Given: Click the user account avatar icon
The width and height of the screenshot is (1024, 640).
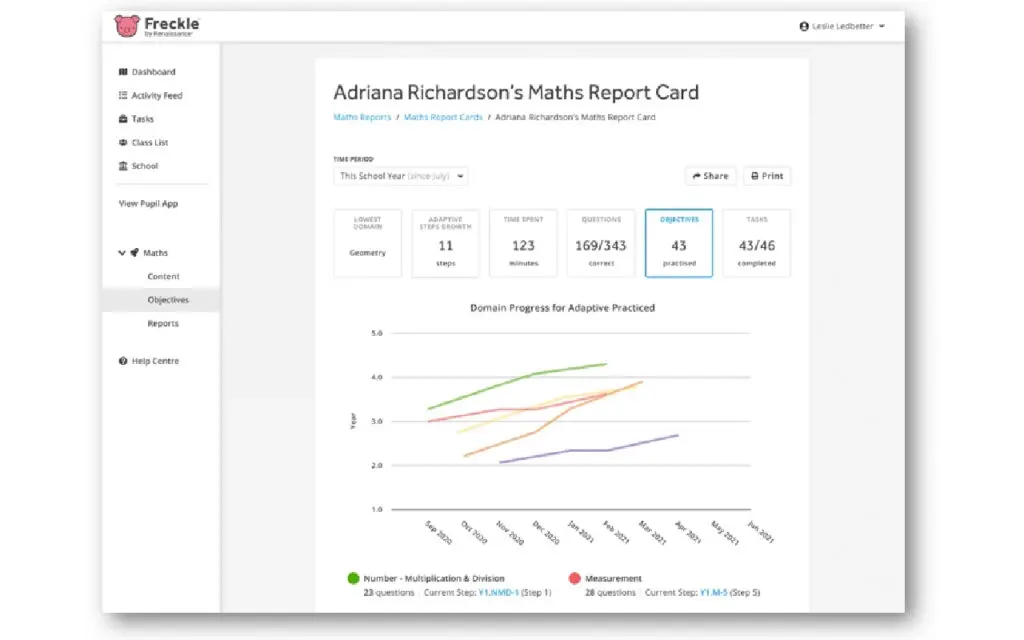Looking at the screenshot, I should [x=804, y=27].
